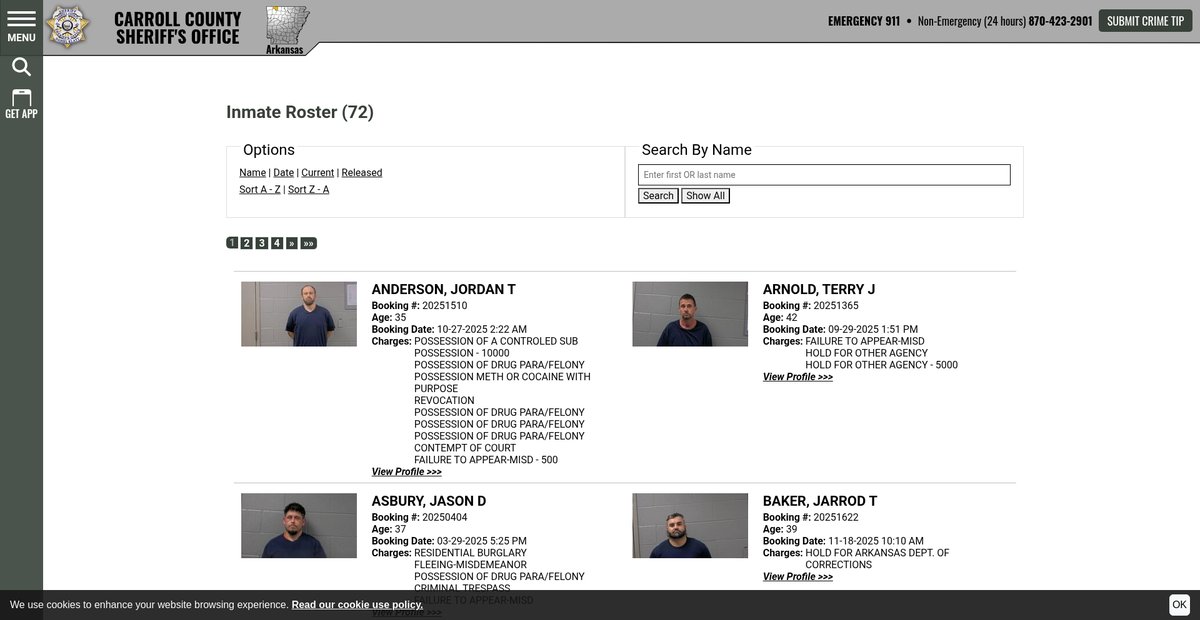Go to page 2 of roster

point(247,243)
